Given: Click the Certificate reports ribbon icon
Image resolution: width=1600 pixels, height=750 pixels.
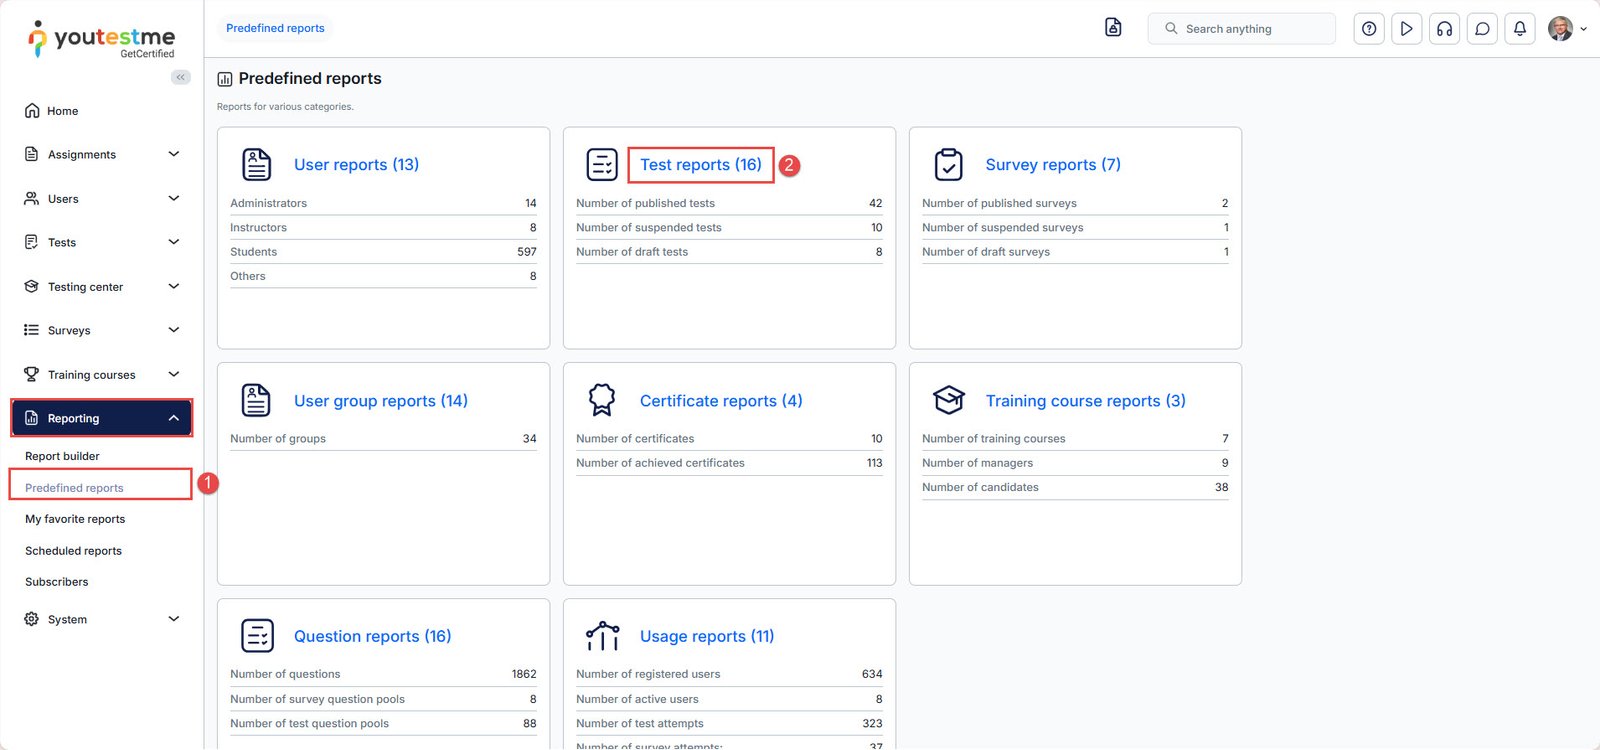Looking at the screenshot, I should [x=602, y=400].
